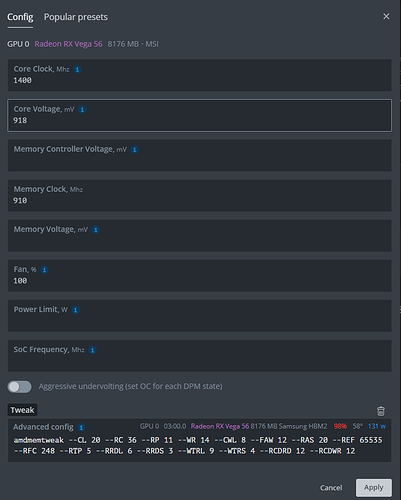Click the Memory Voltage info icon
The width and height of the screenshot is (401, 500).
(96, 230)
